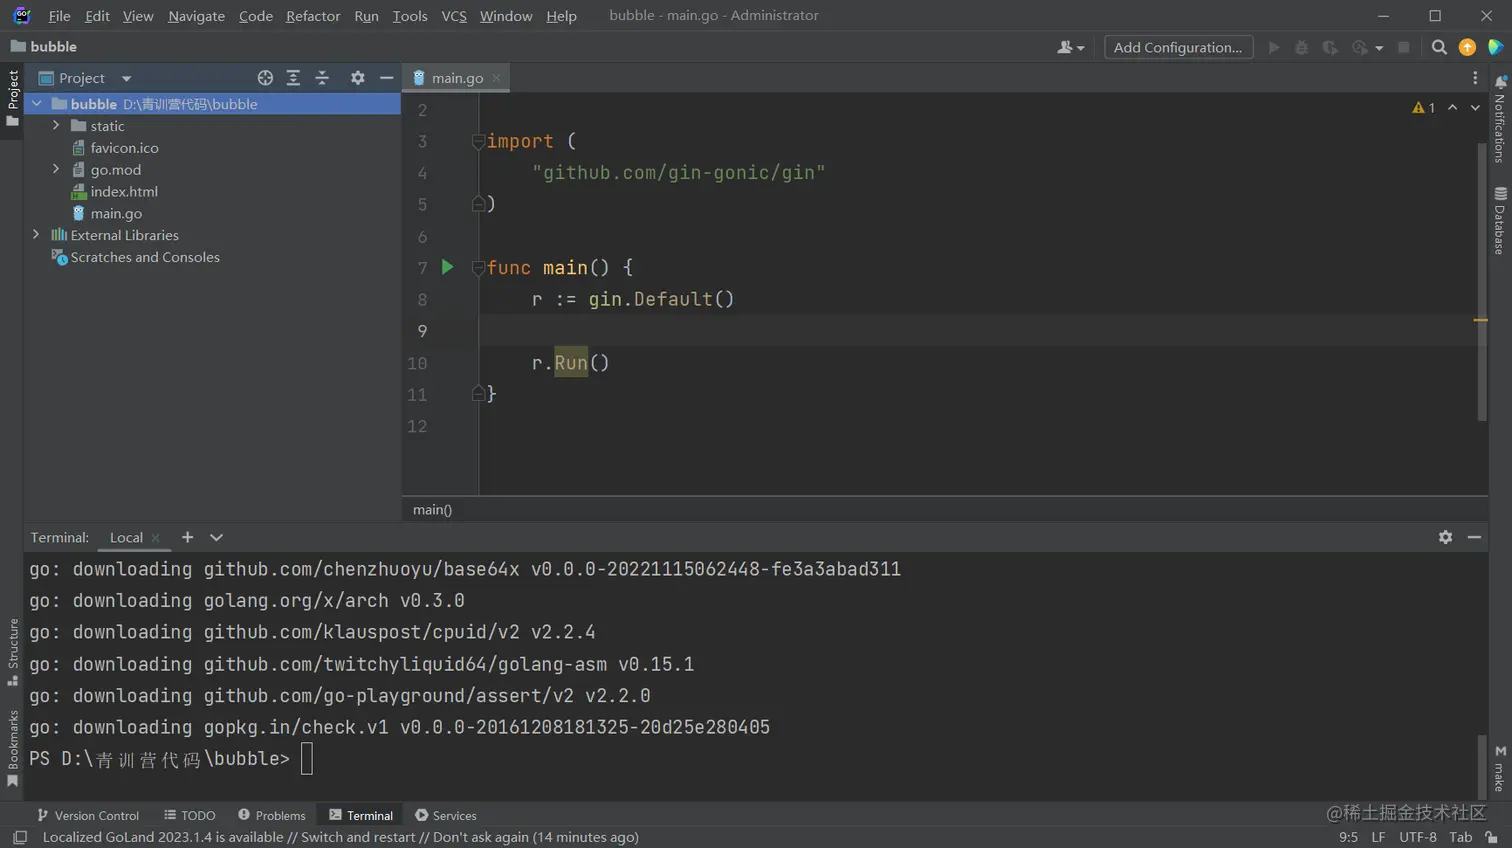Open Problems tool window
The image size is (1512, 848).
272,815
